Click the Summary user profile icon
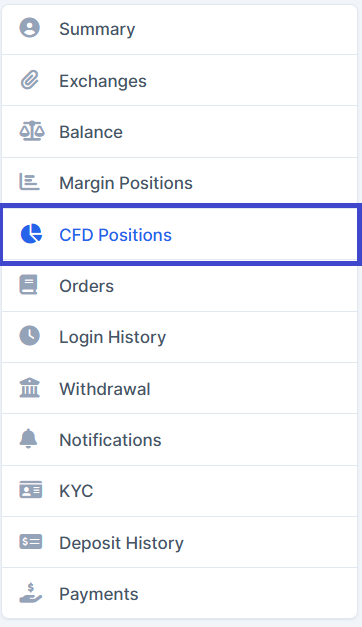This screenshot has height=627, width=362. click(x=30, y=28)
